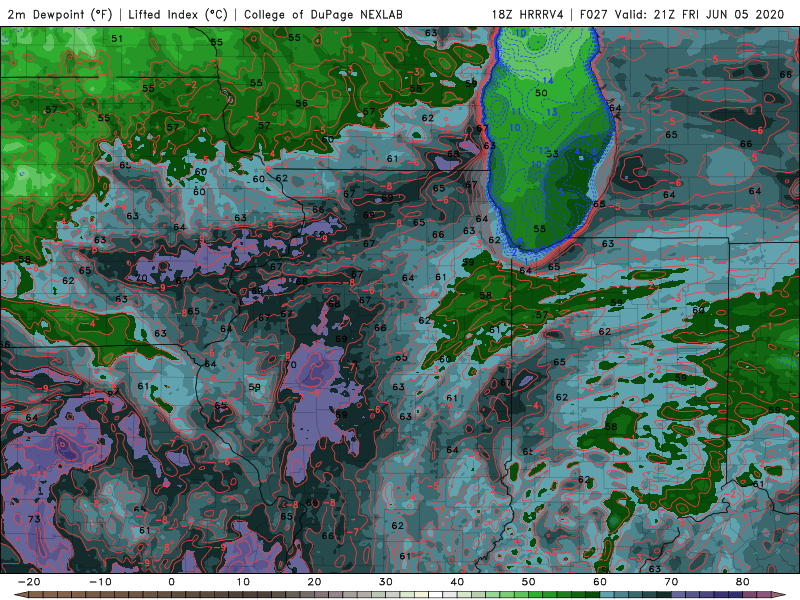Click the 'Lifted Index (°C)' title text

[178, 15]
